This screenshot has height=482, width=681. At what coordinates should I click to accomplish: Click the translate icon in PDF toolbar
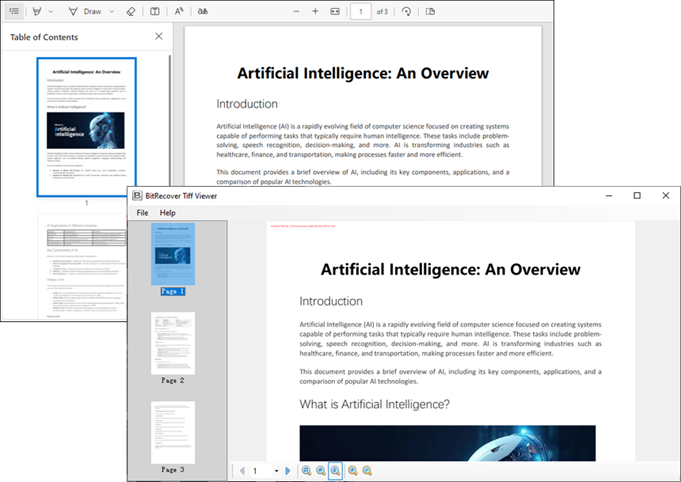(203, 12)
